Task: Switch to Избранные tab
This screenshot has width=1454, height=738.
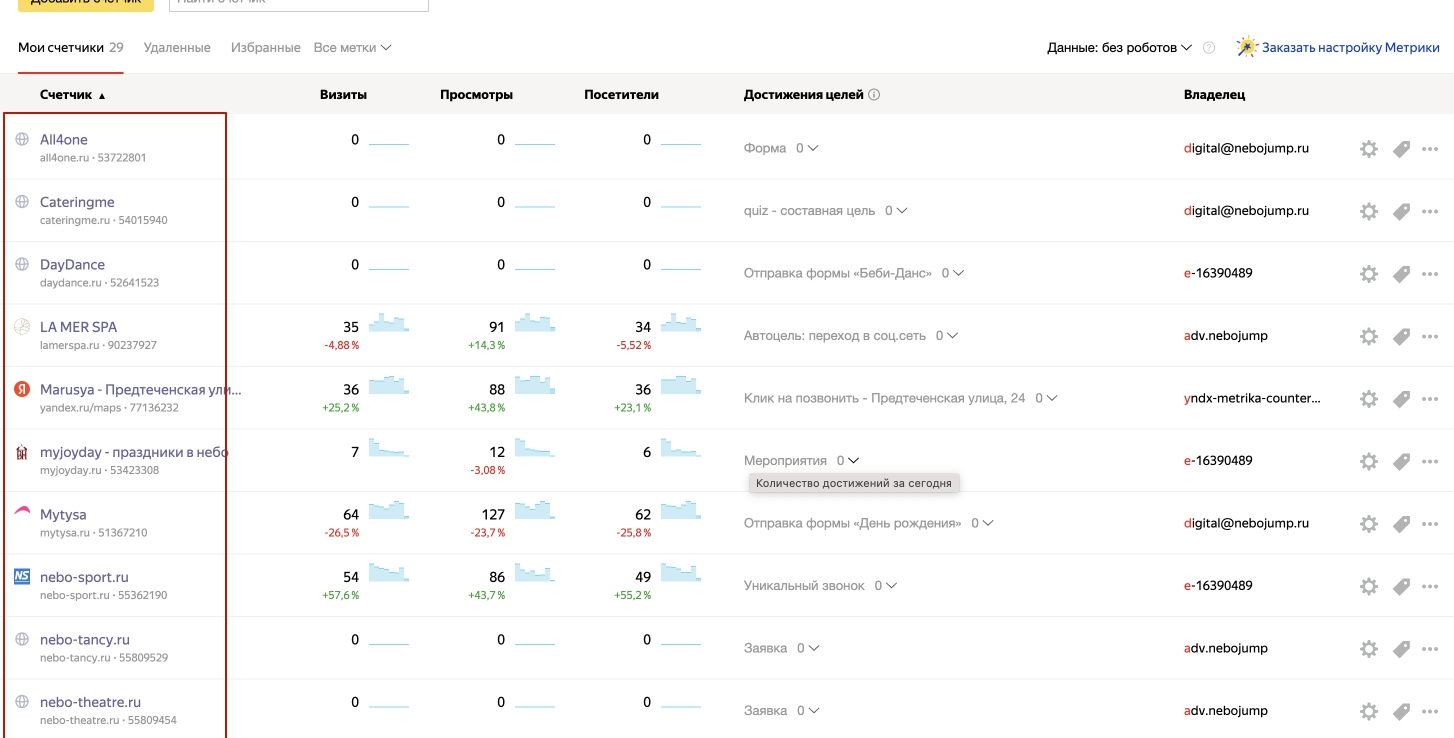Action: click(265, 48)
